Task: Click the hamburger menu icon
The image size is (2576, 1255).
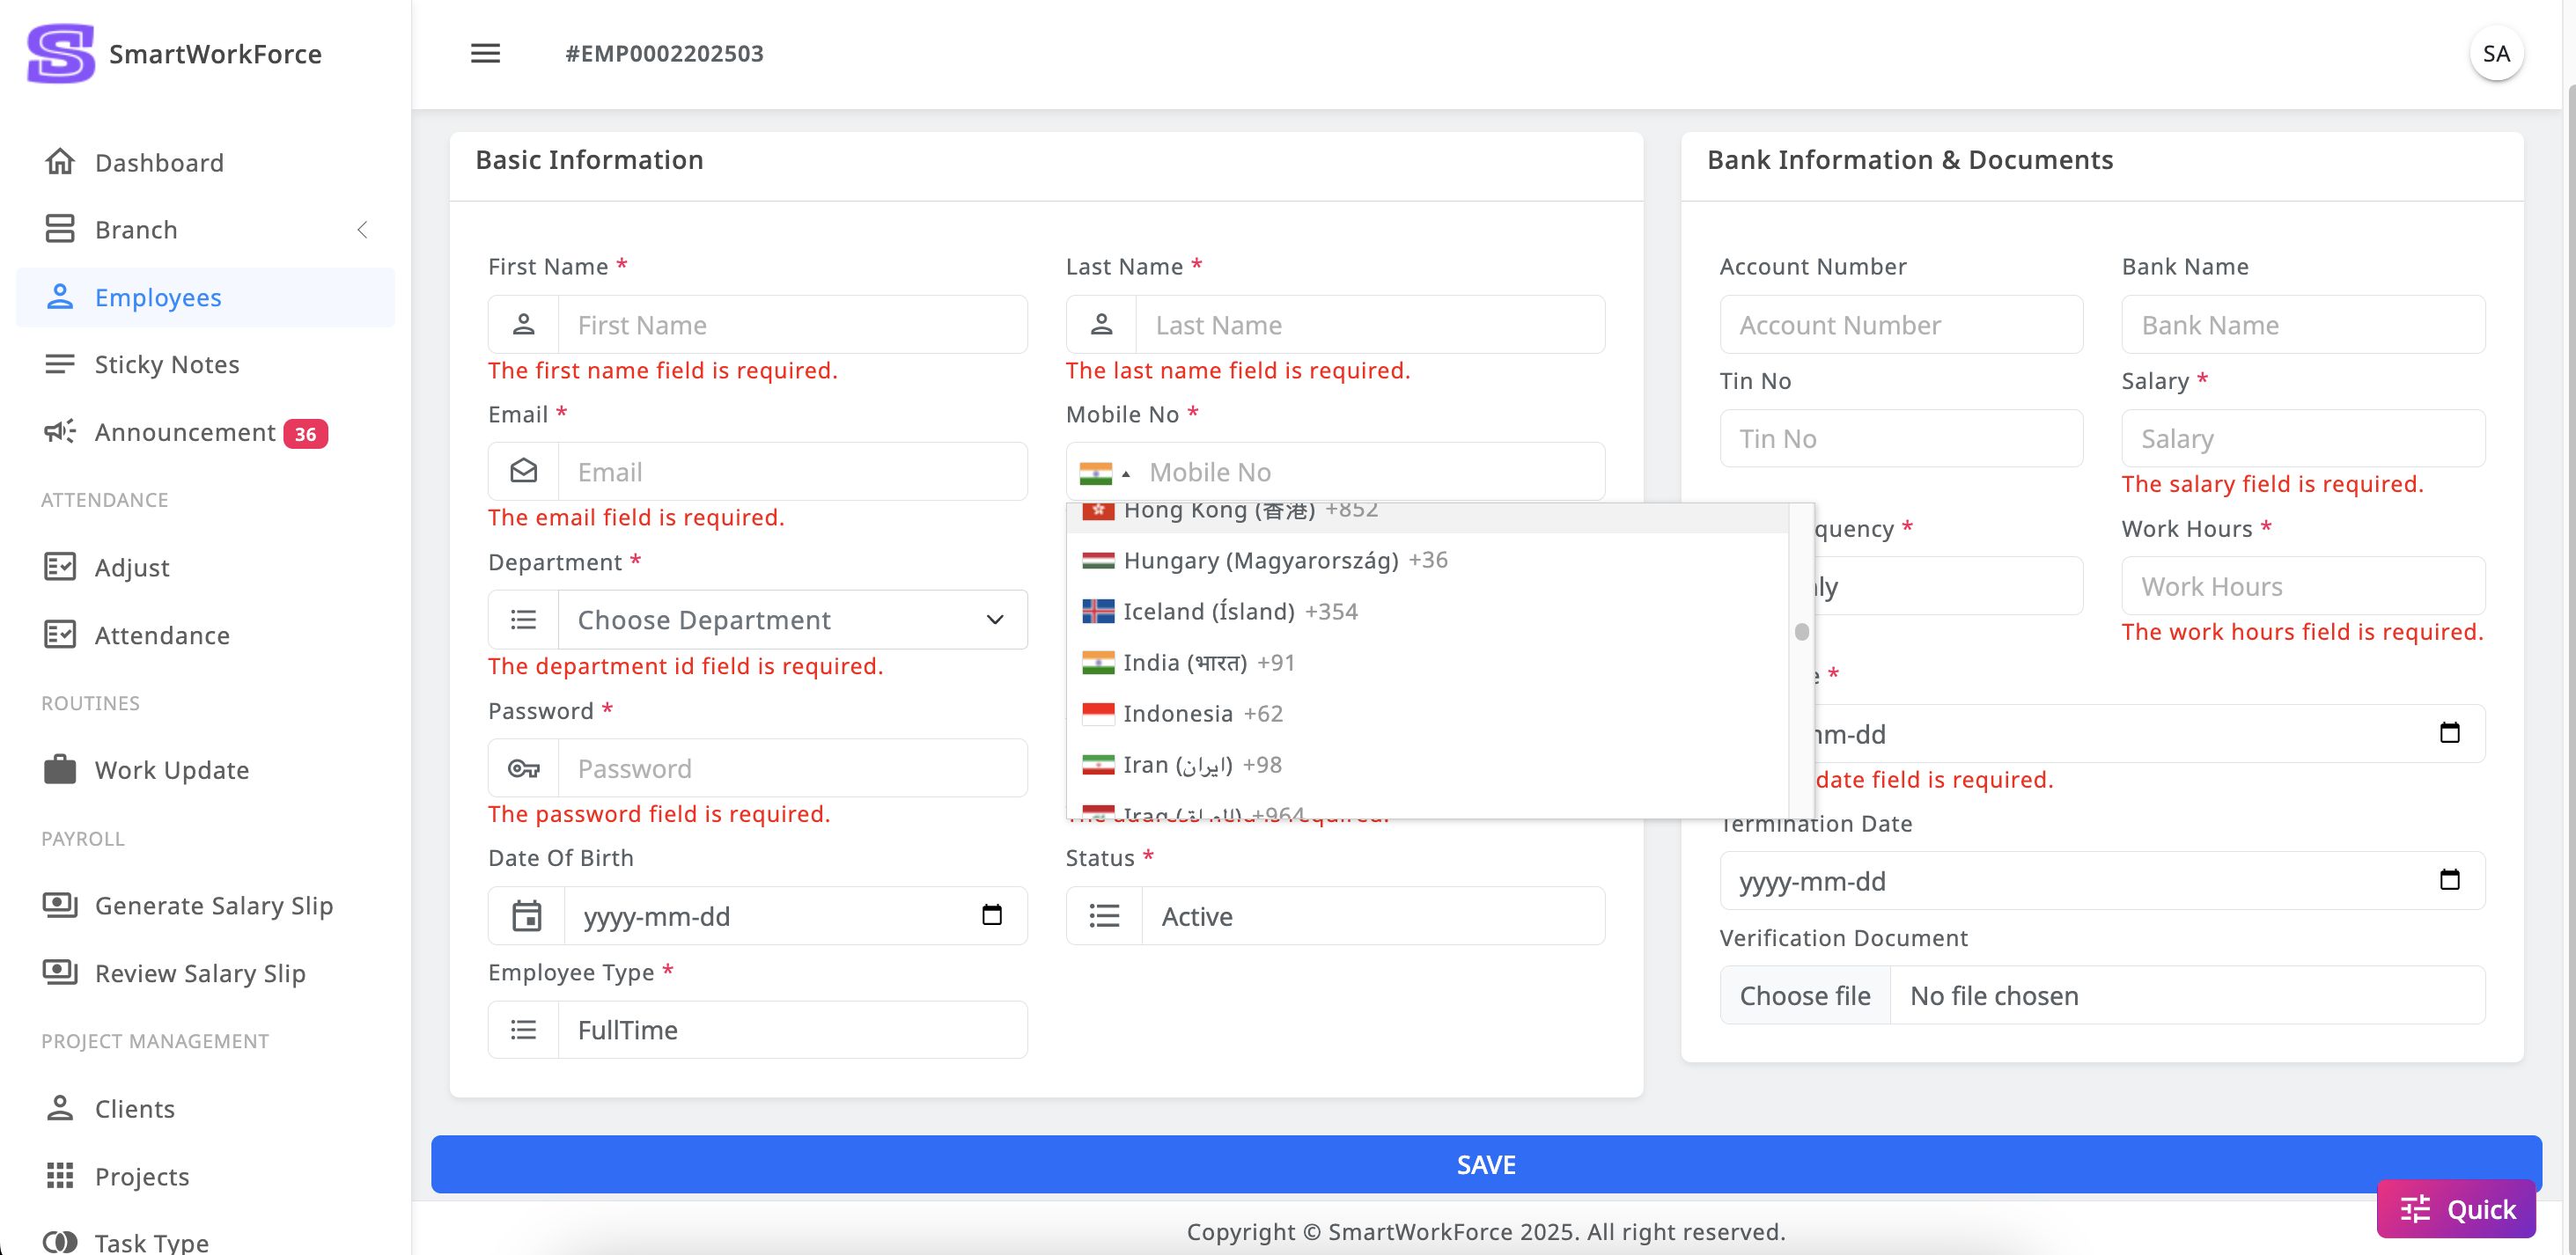Action: click(485, 53)
